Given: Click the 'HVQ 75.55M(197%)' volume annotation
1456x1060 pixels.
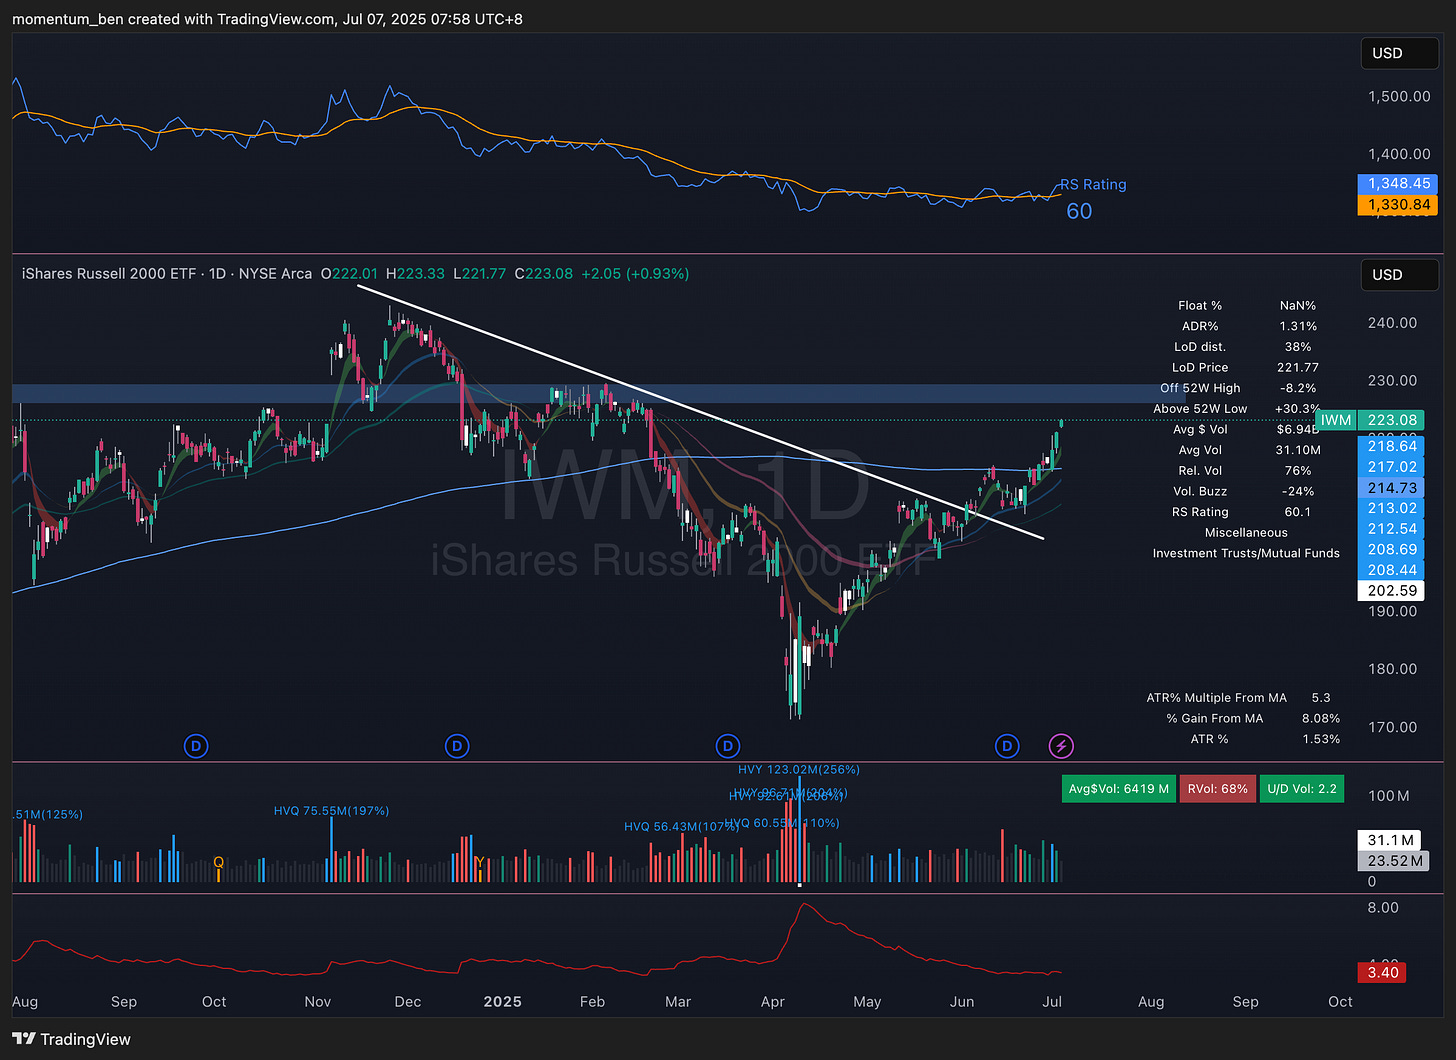Looking at the screenshot, I should click(x=331, y=811).
